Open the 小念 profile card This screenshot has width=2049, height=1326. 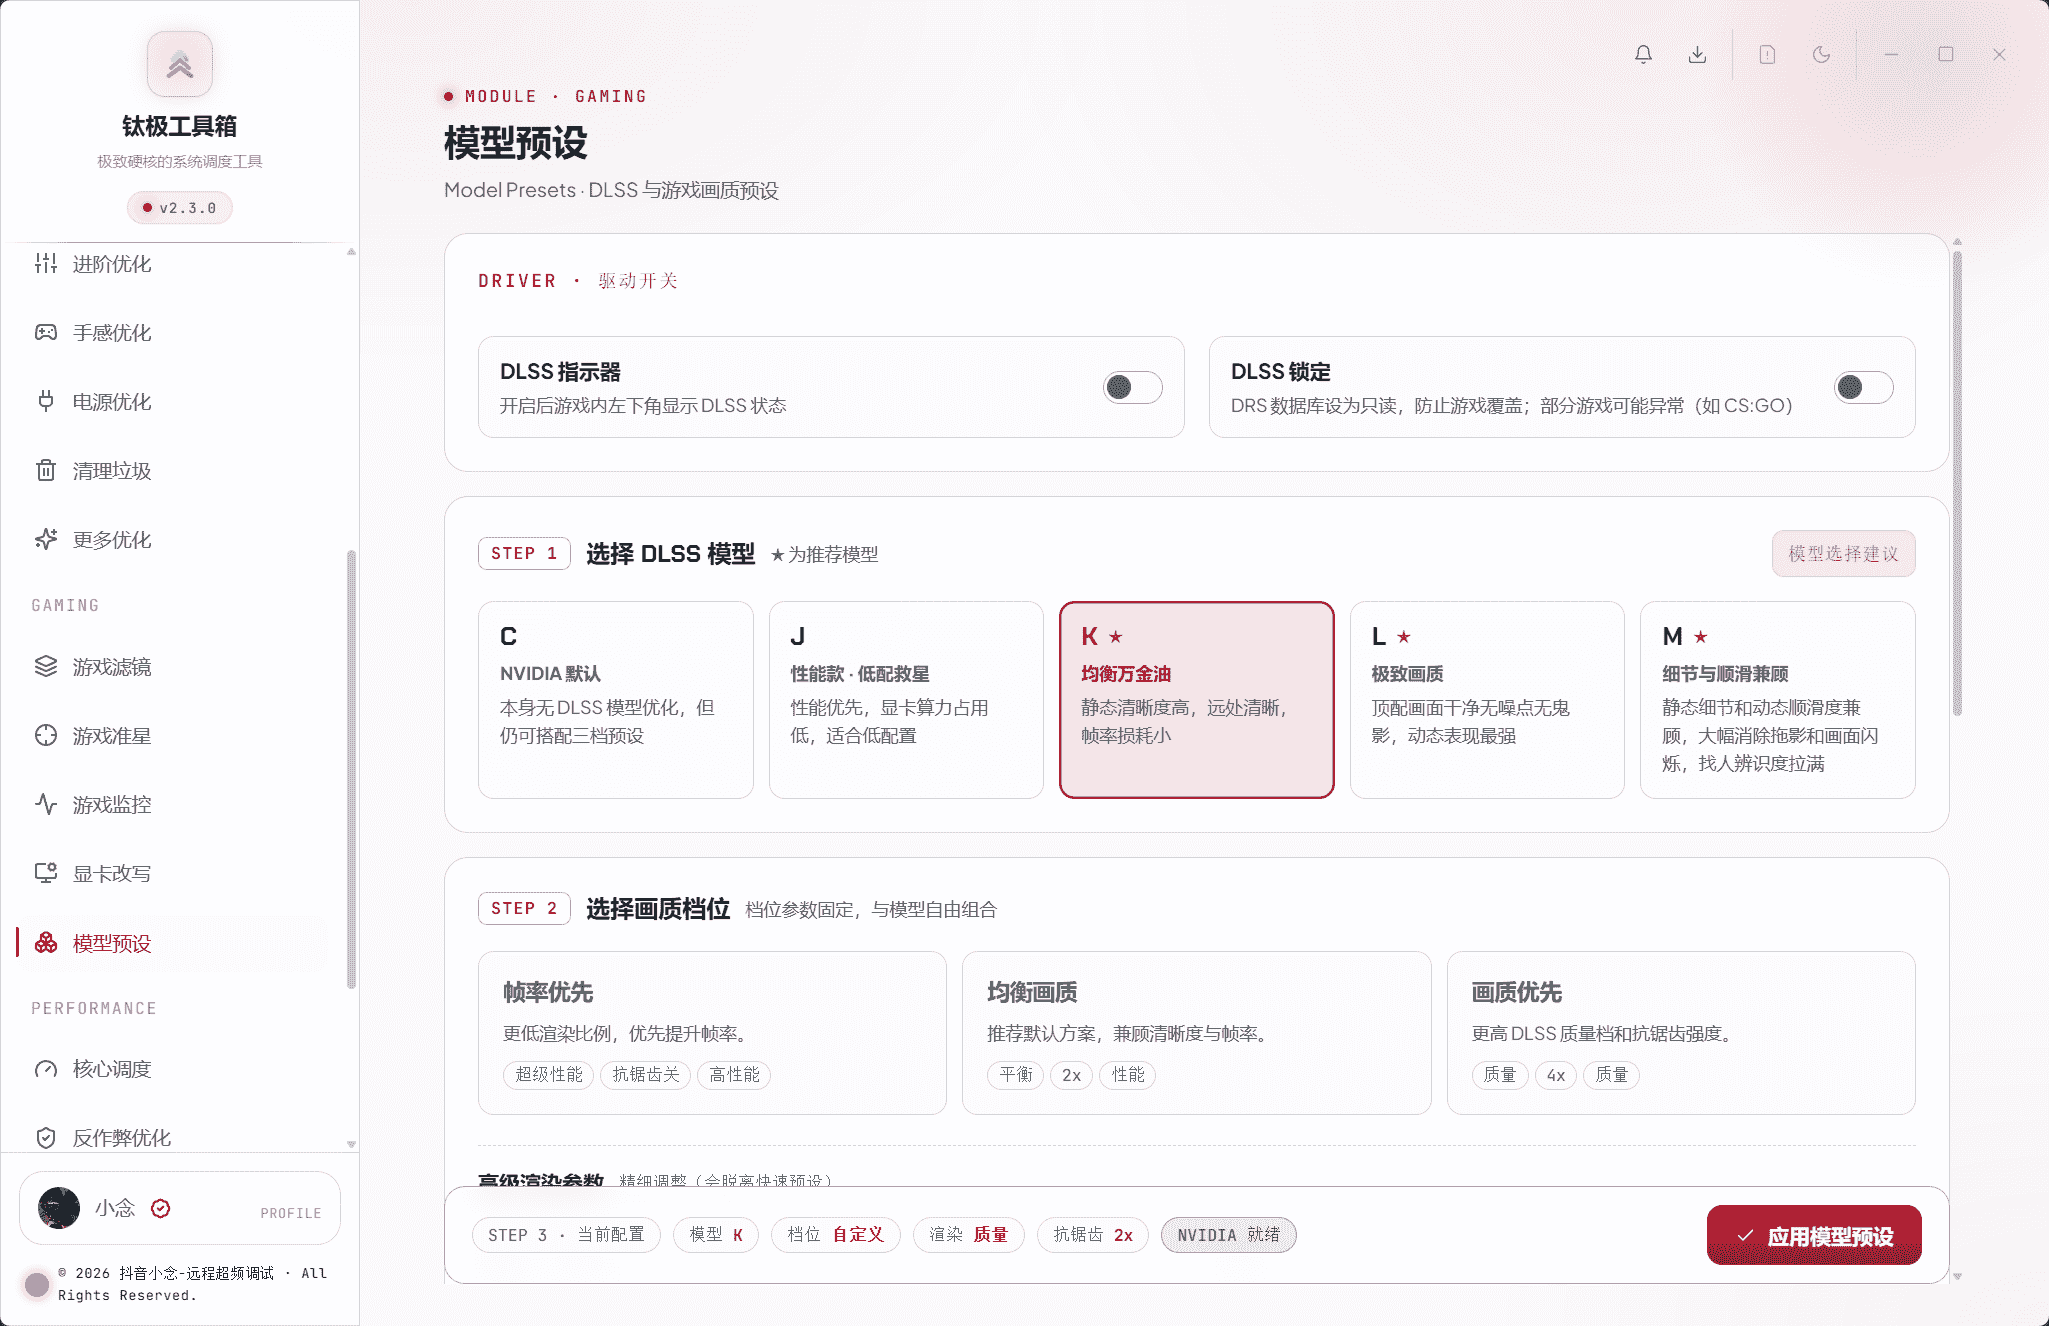[x=180, y=1208]
